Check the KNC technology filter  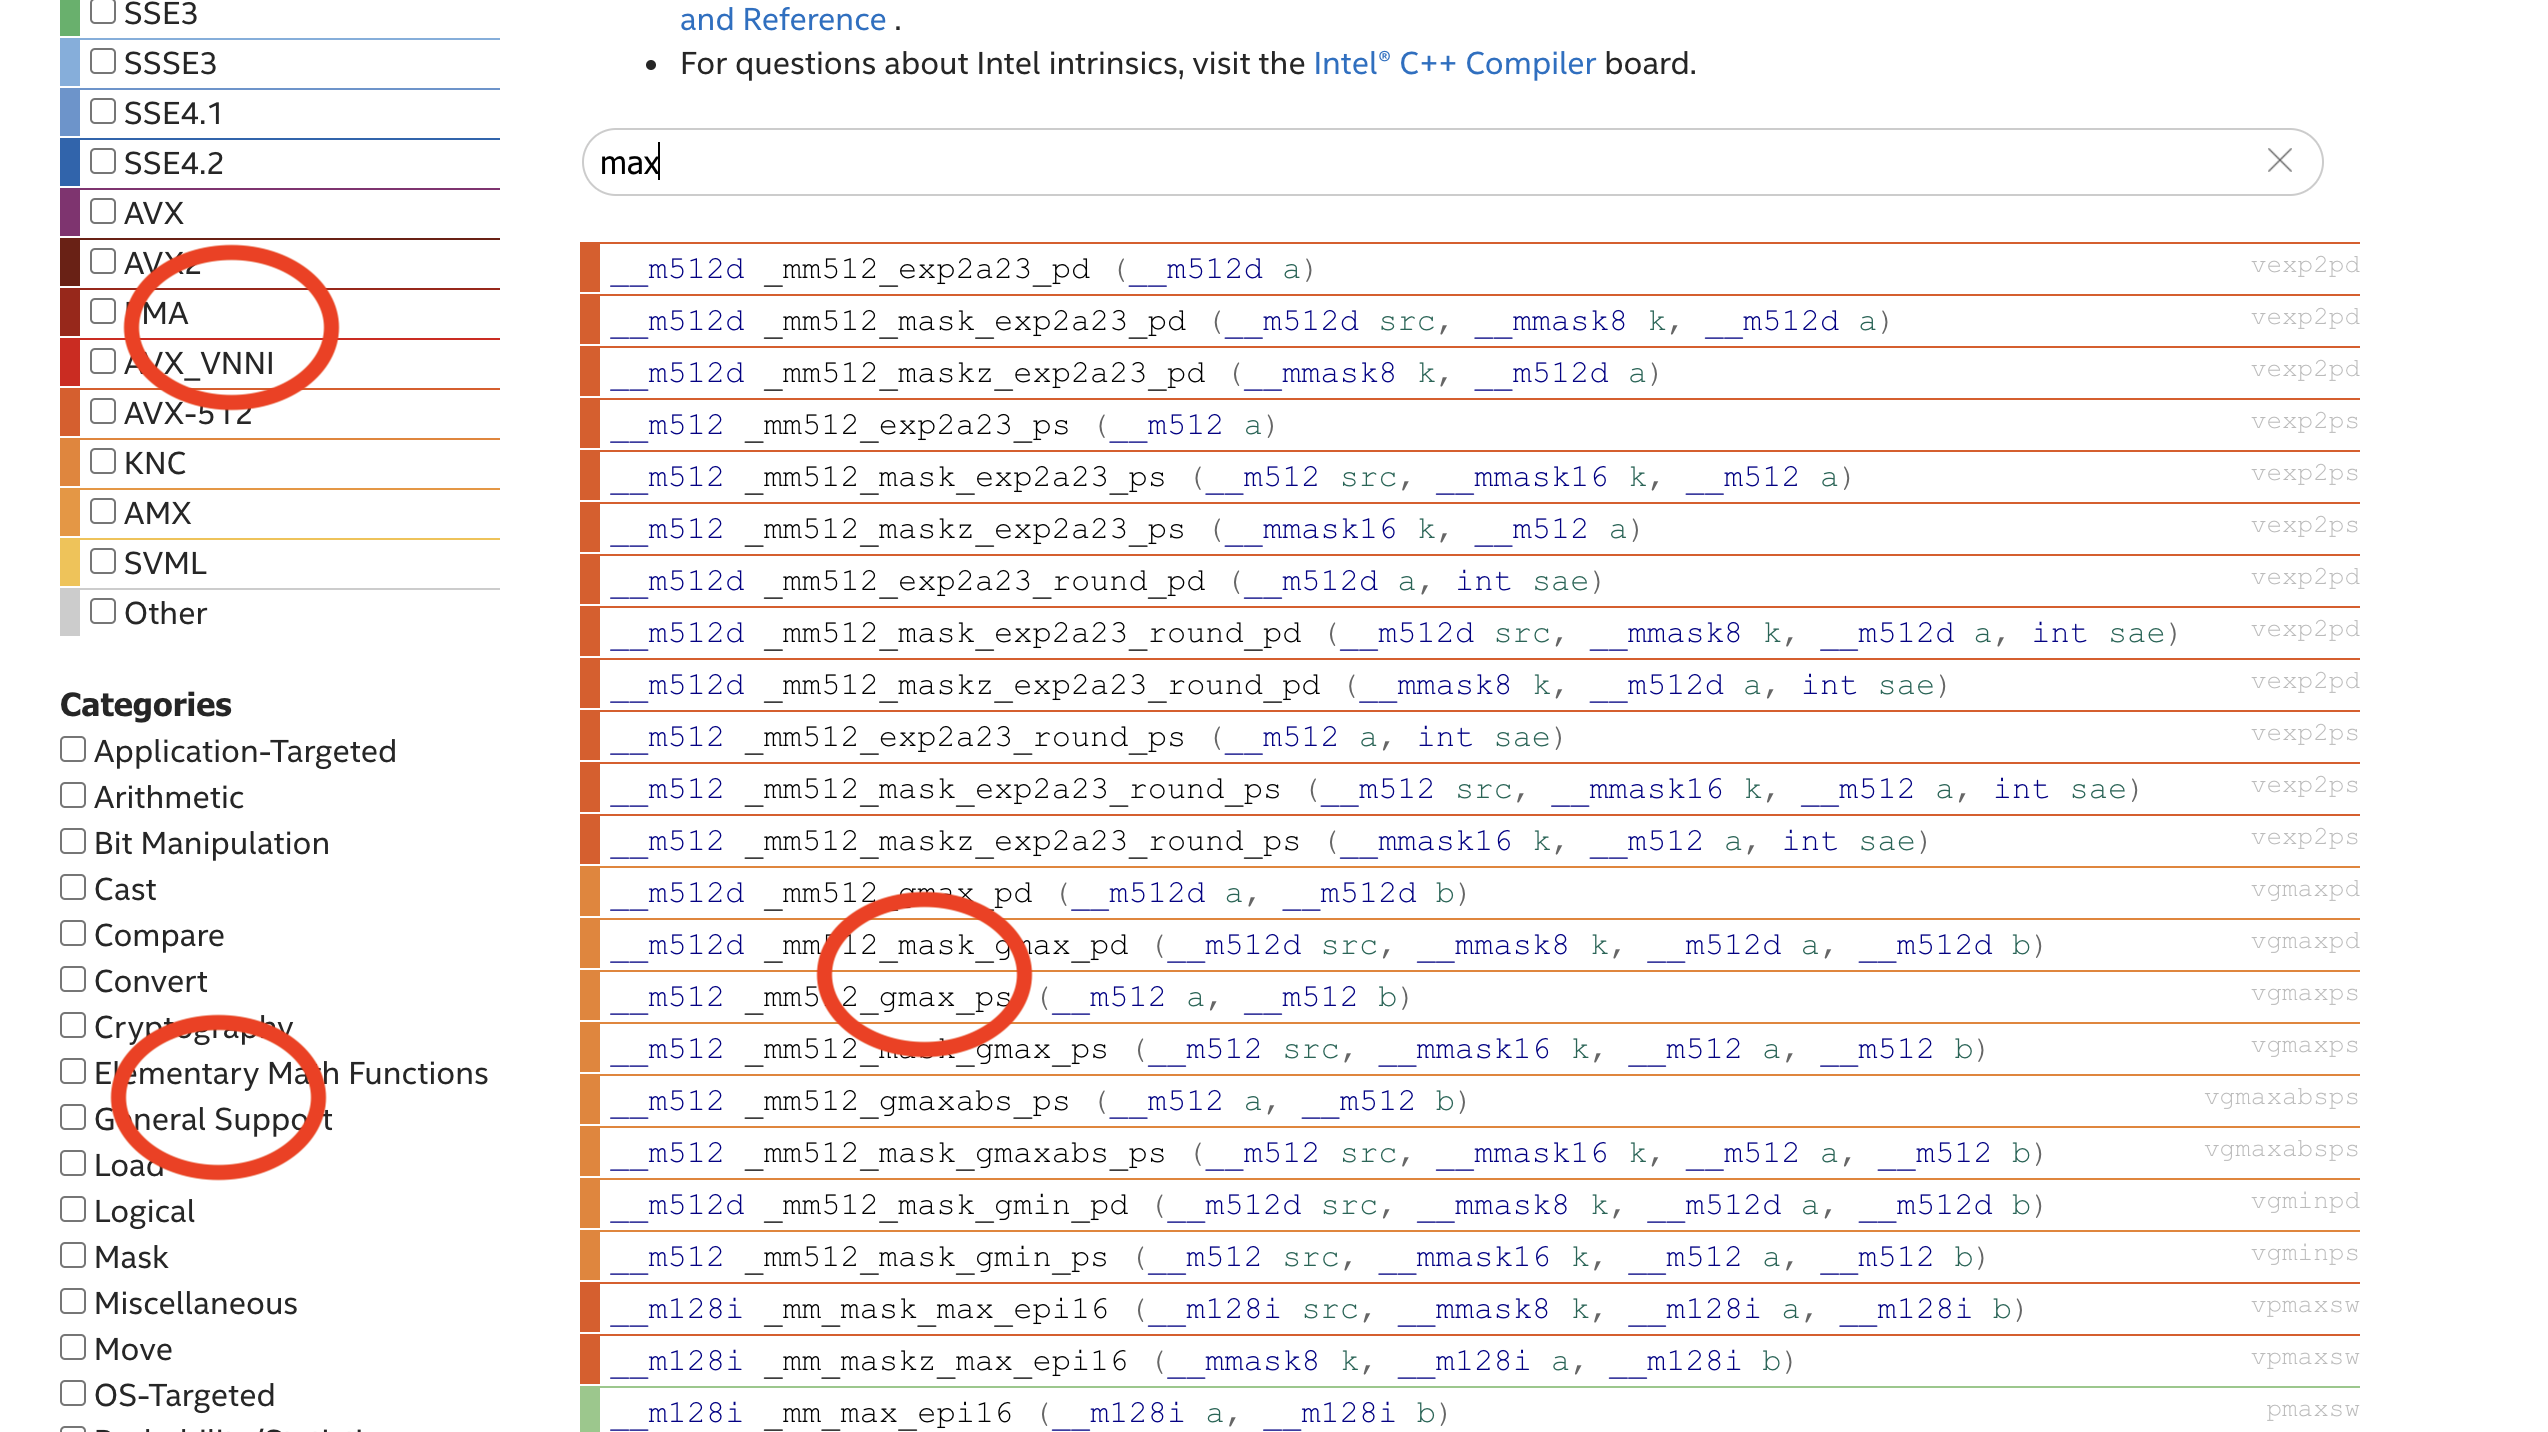coord(103,462)
